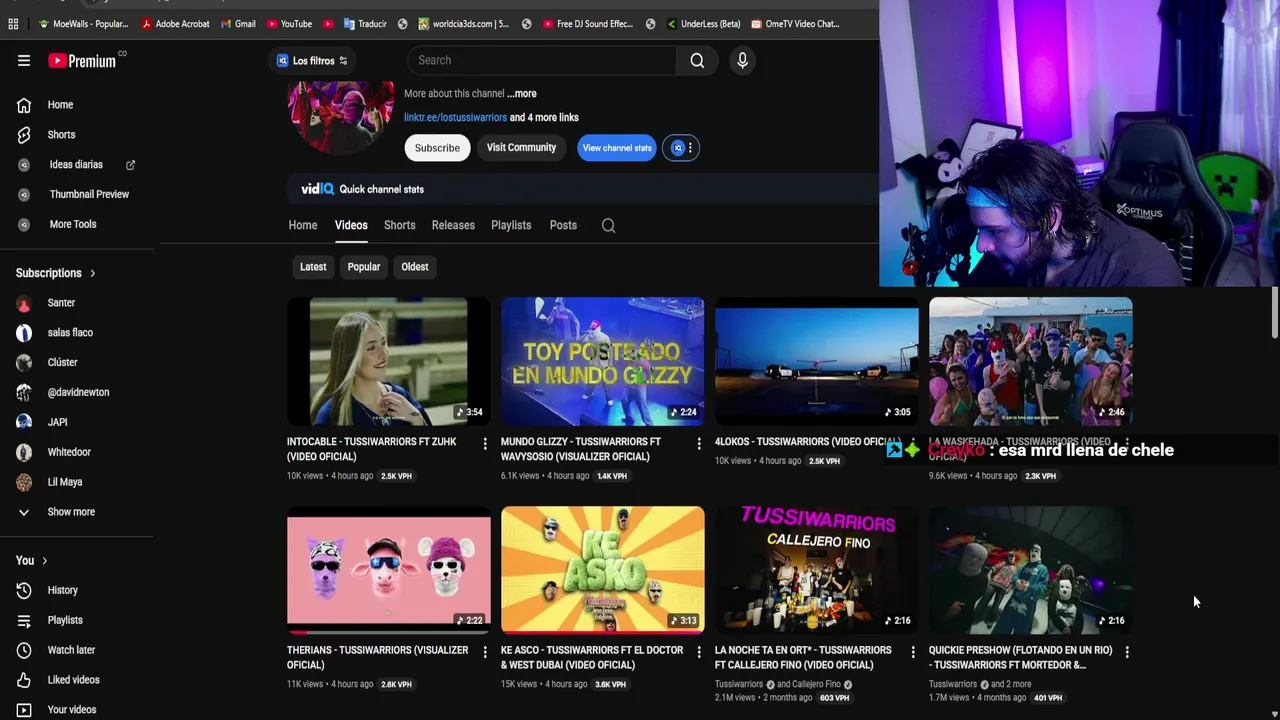Open the MoeWalls bookmark

(83, 24)
